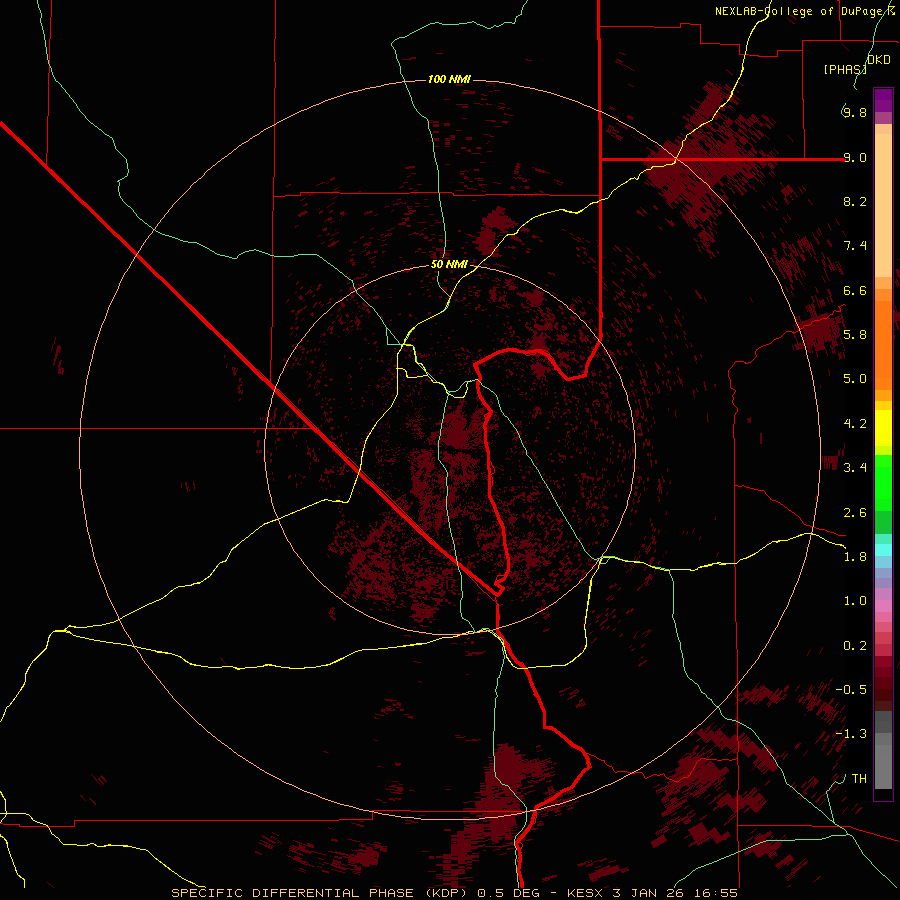The image size is (900, 900).
Task: Click the 100 NMI range ring label
Action: 449,79
